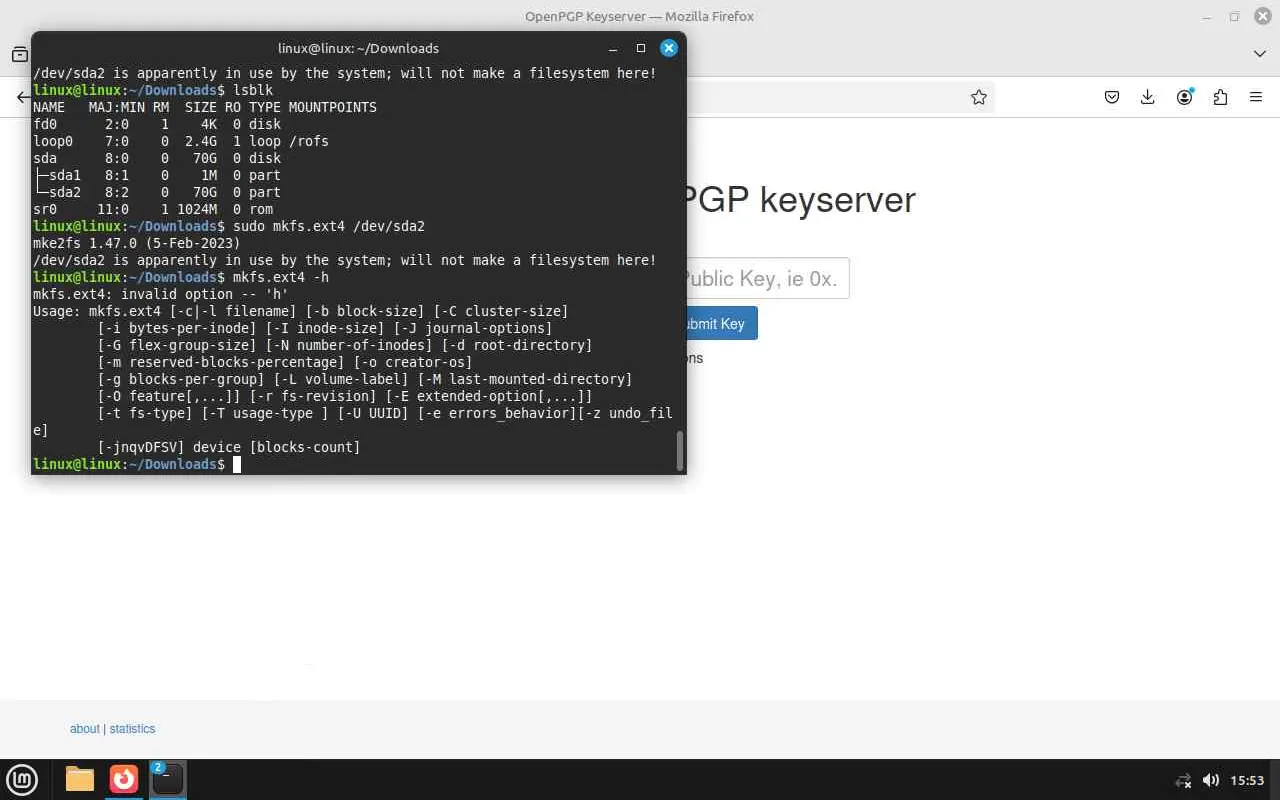This screenshot has width=1280, height=800.
Task: Expand the Firefox list all tabs chevron
Action: click(1259, 54)
